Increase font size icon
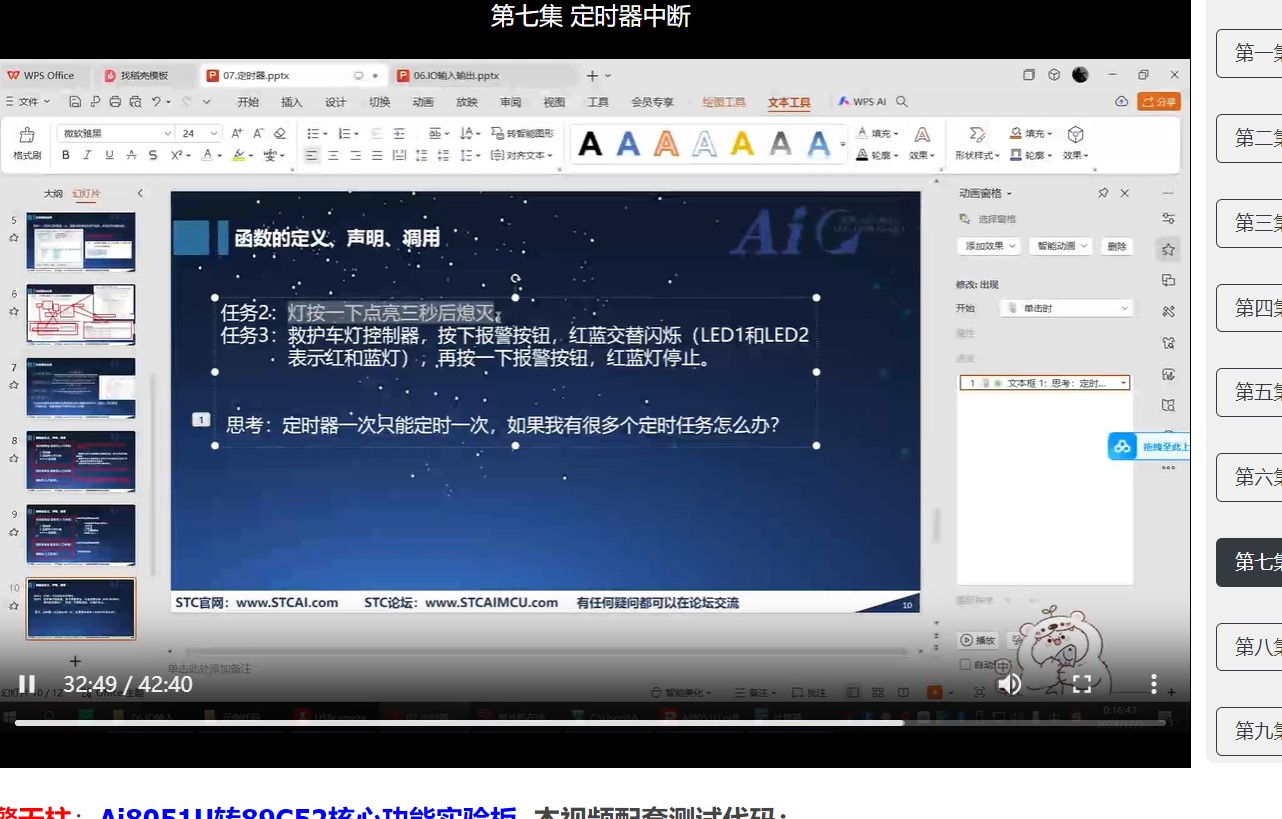1282x819 pixels. (237, 133)
